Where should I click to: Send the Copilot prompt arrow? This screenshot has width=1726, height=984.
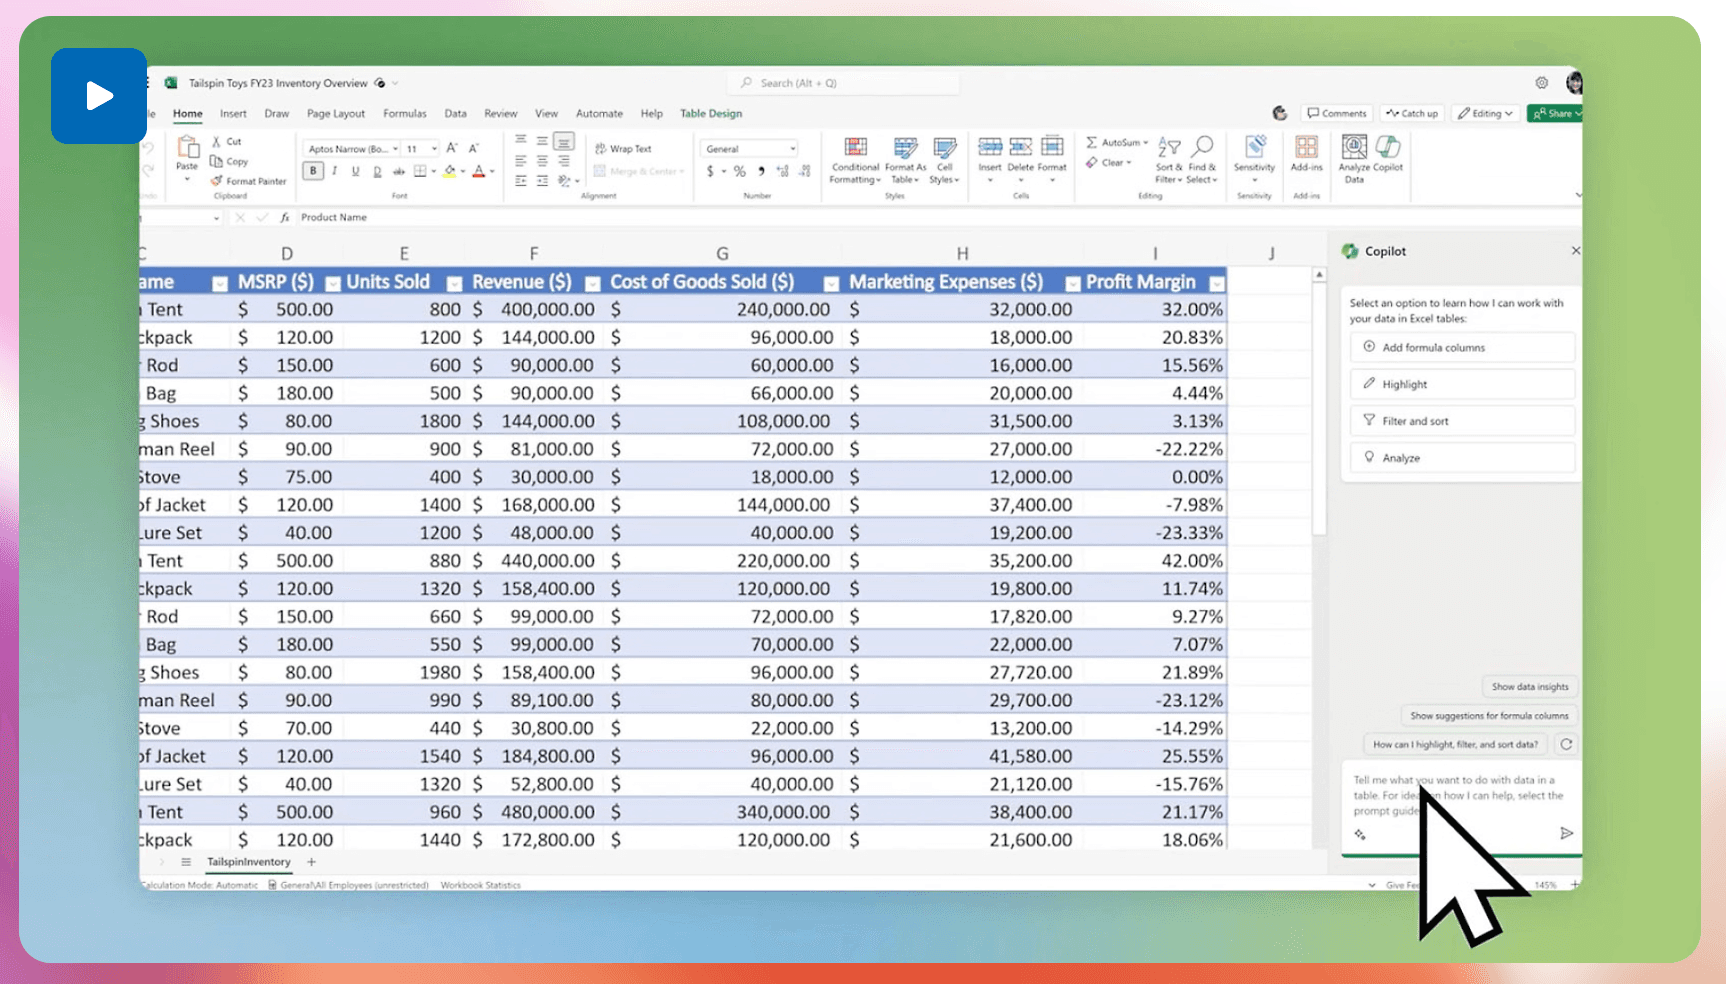(1566, 833)
